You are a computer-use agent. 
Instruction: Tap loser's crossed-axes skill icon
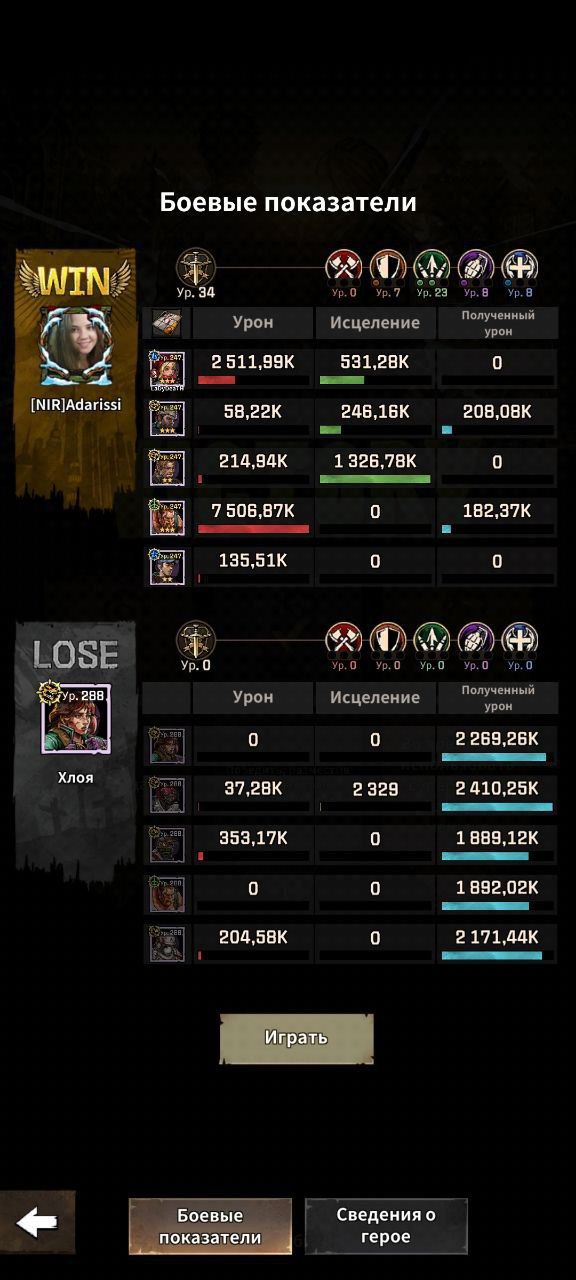[x=344, y=641]
